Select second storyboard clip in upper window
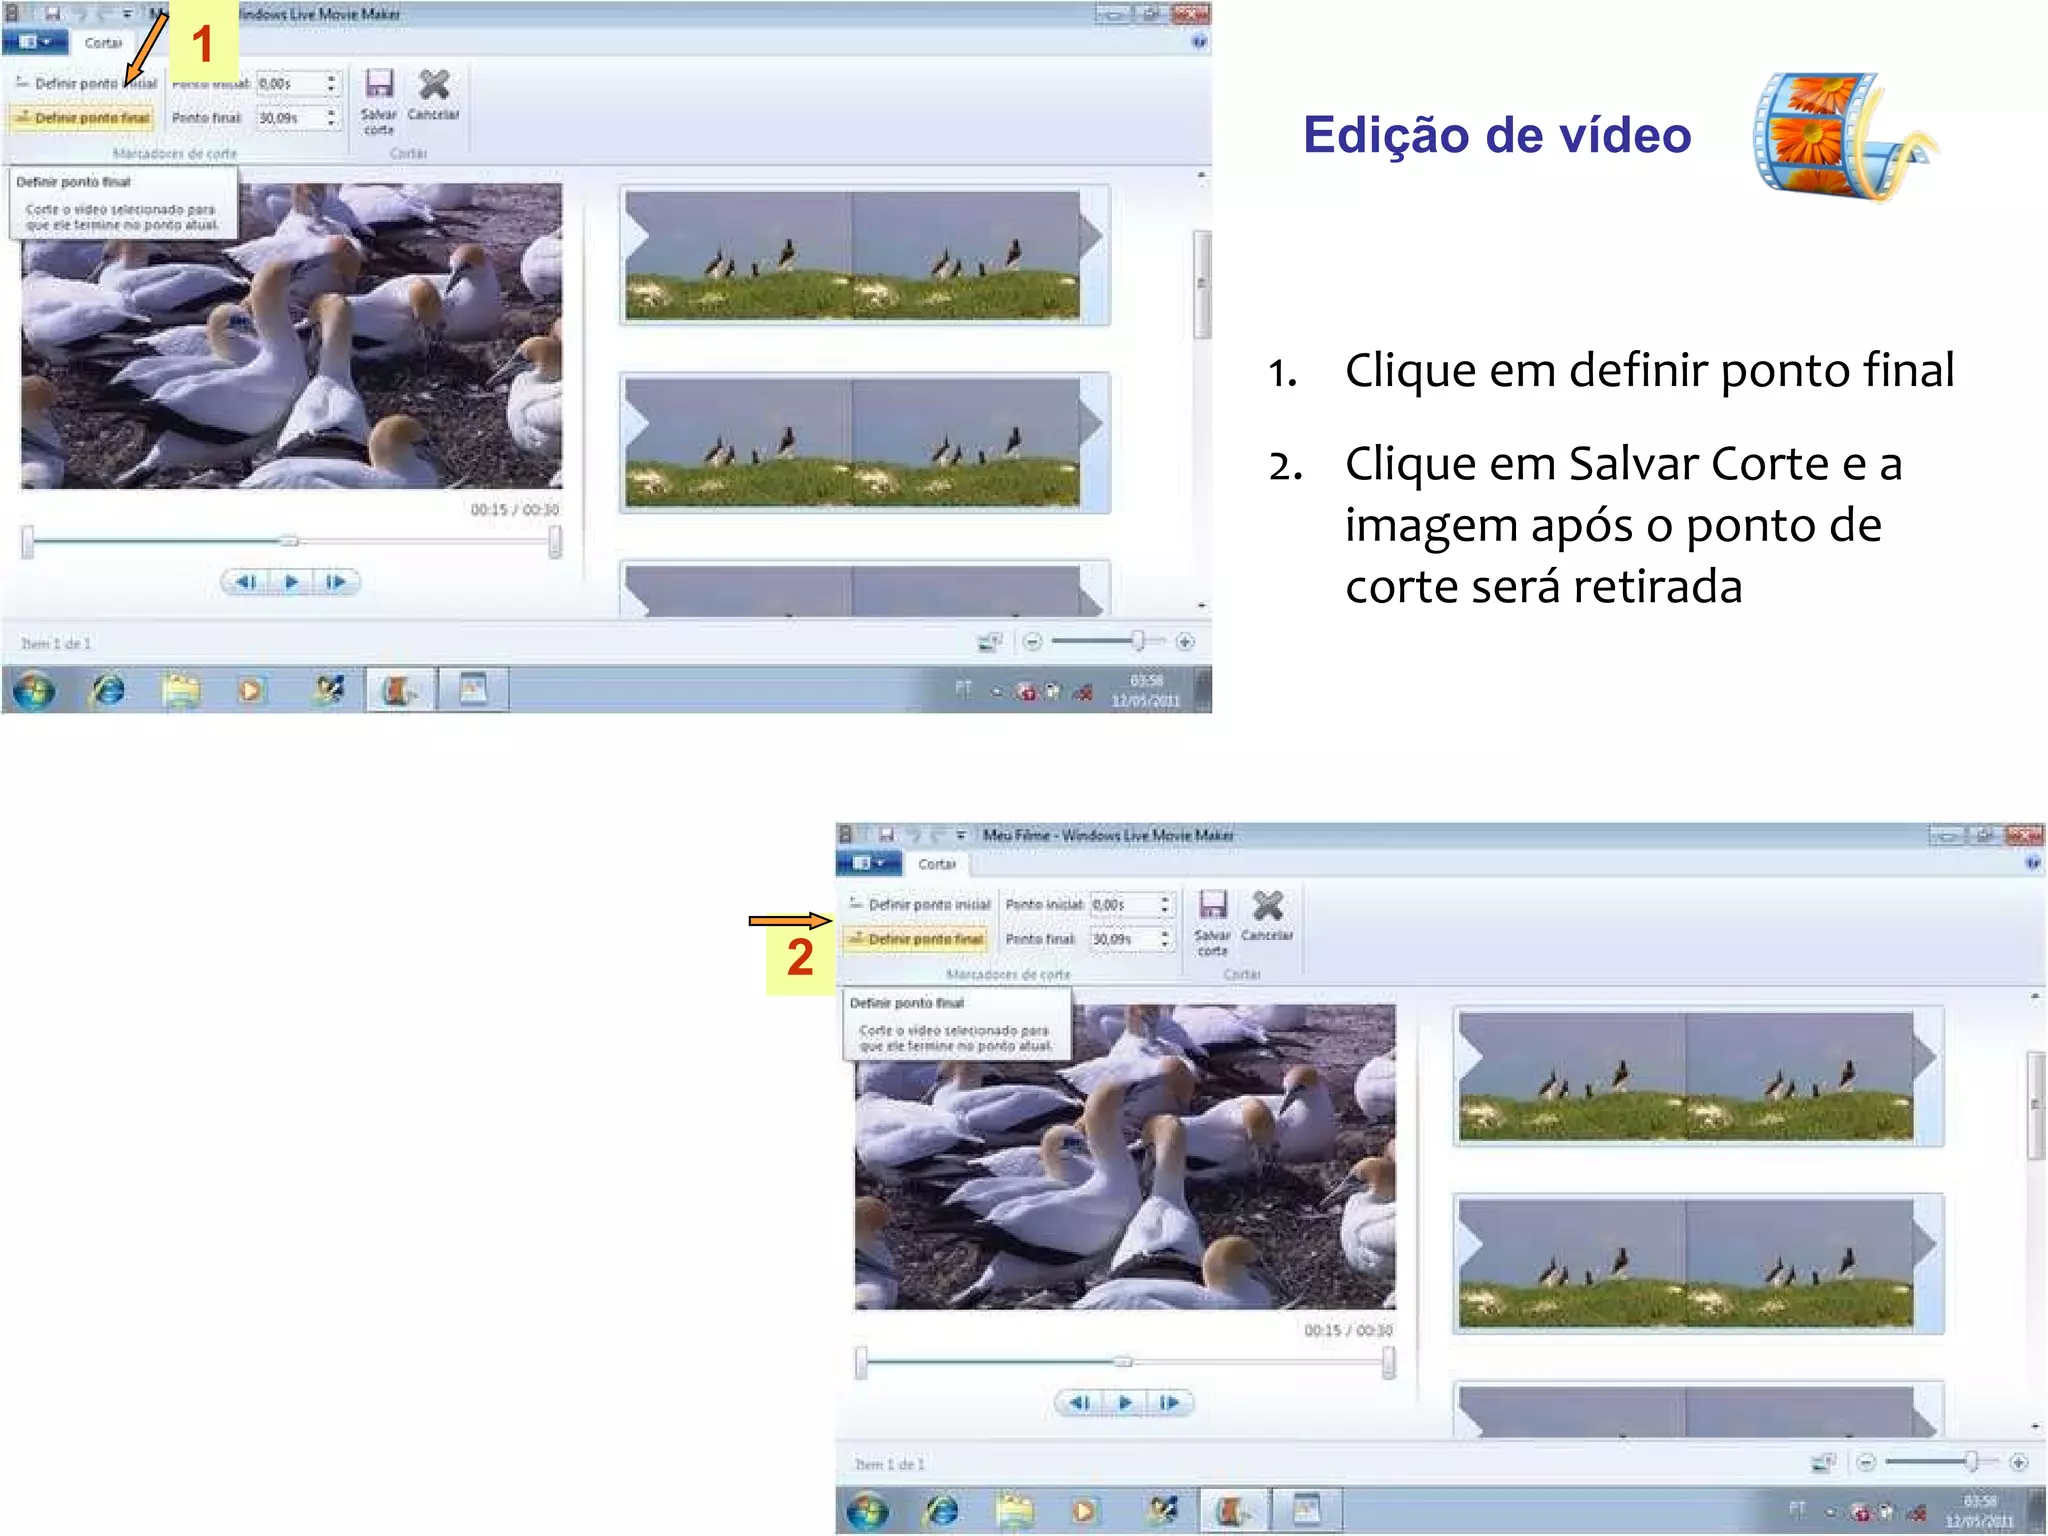Viewport: 2048px width, 1536px height. [864, 442]
